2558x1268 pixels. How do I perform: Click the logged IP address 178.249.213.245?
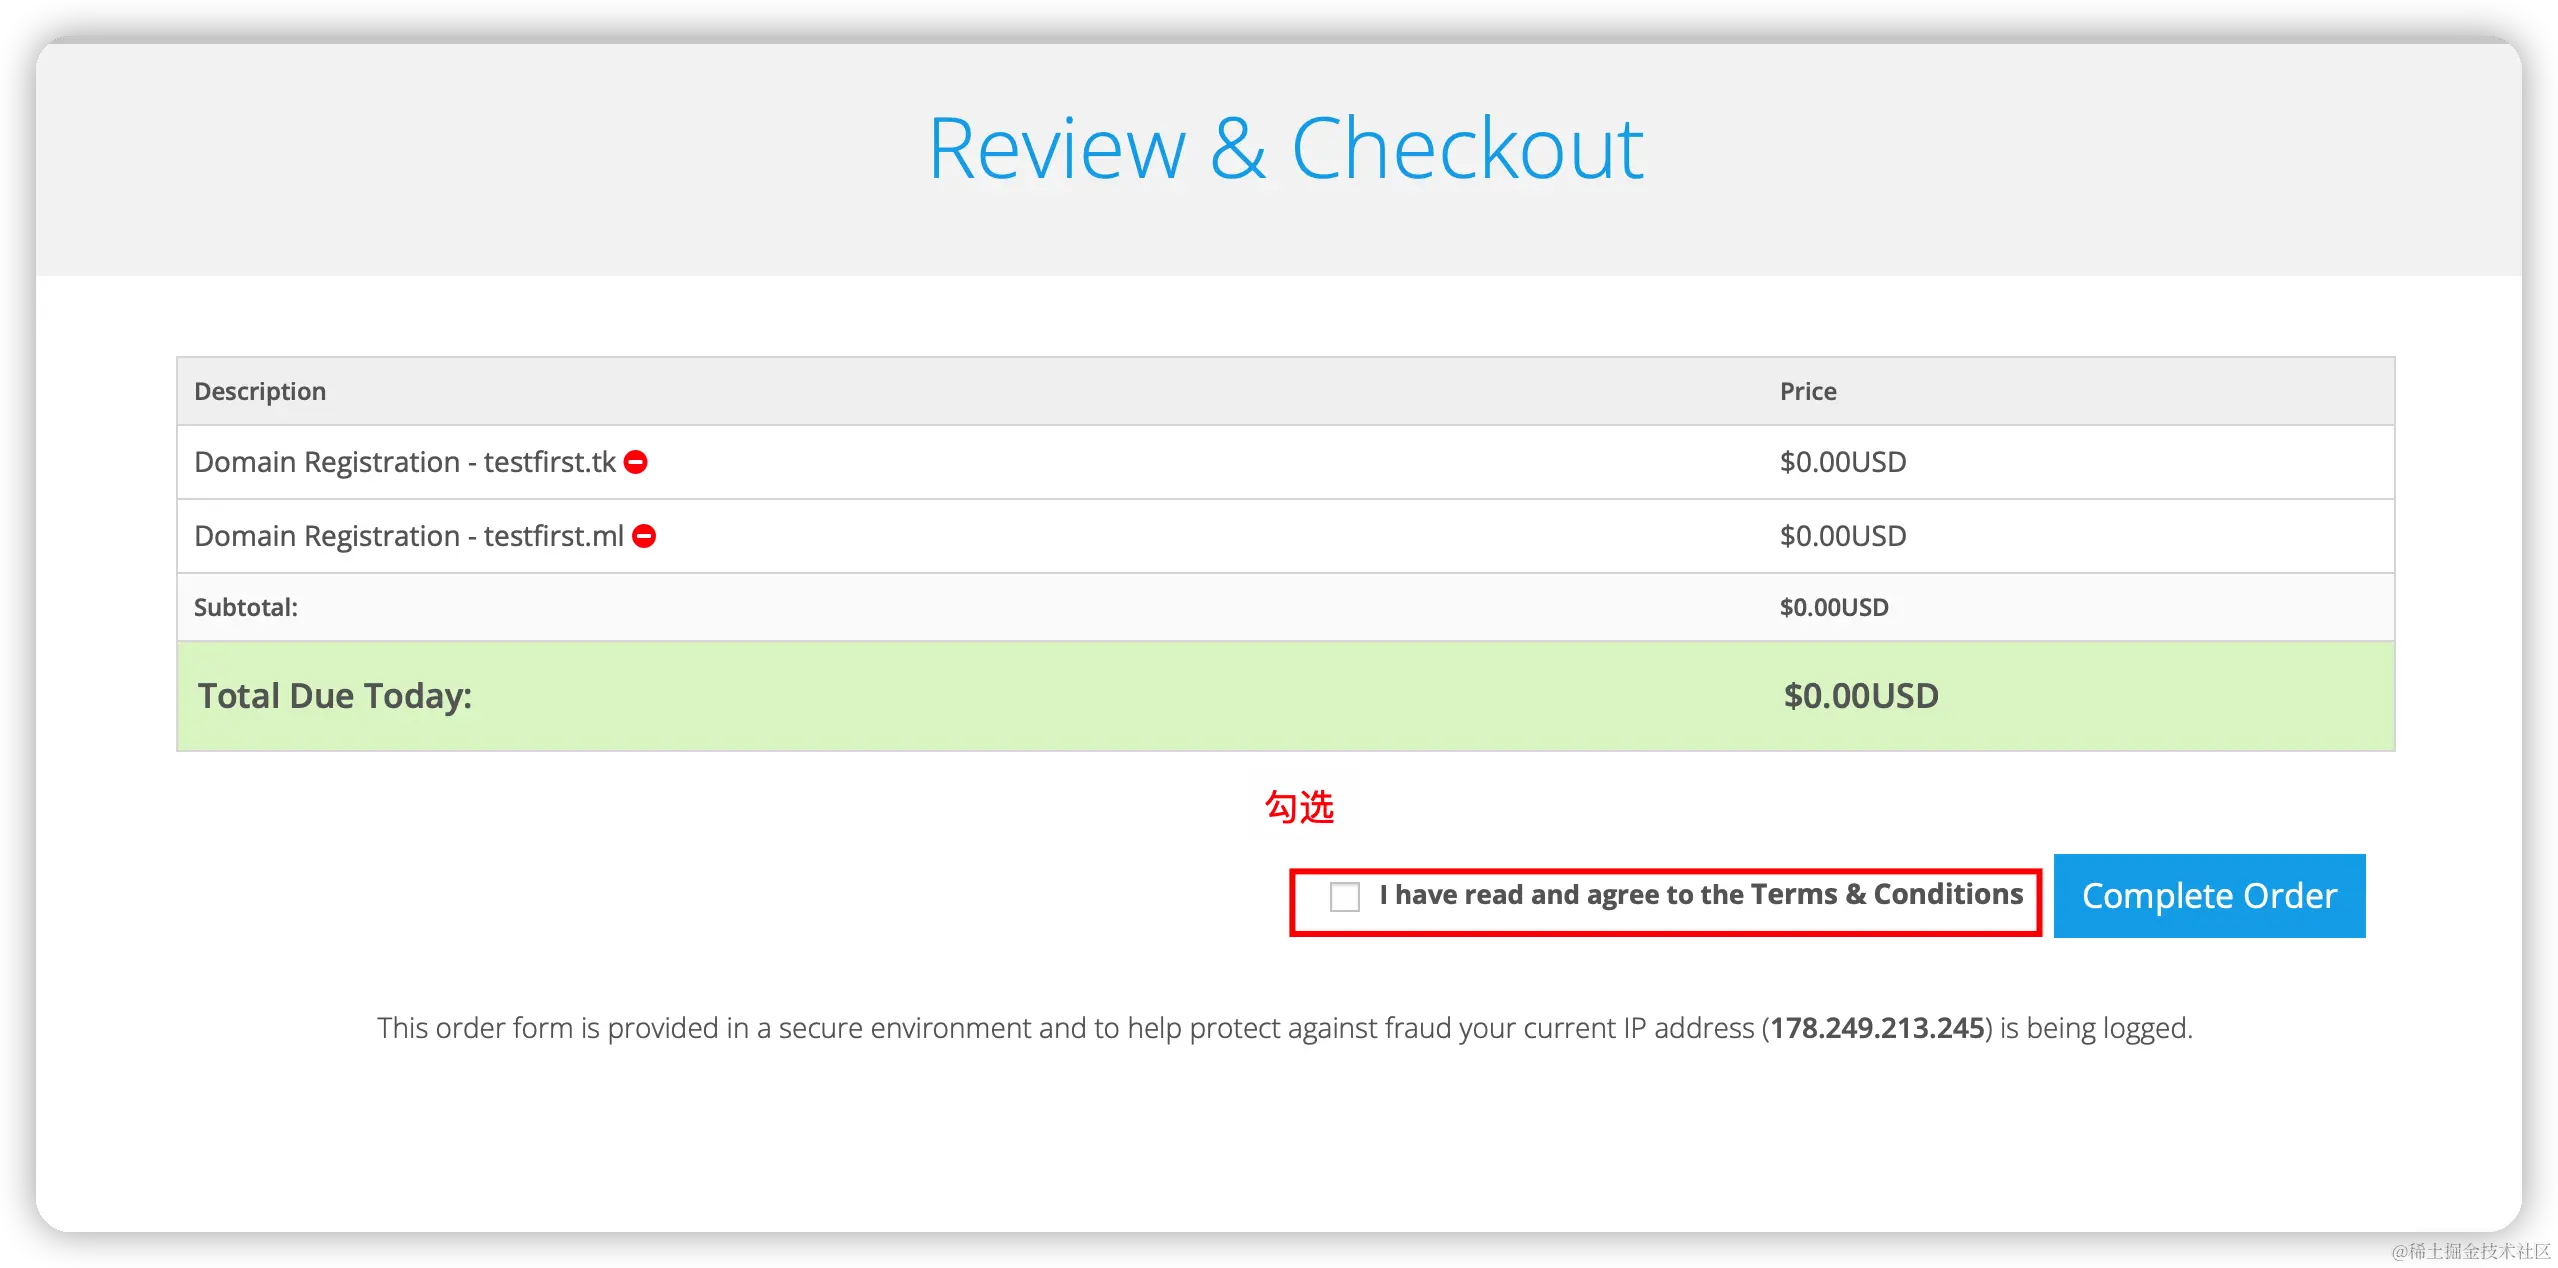tap(1877, 1028)
